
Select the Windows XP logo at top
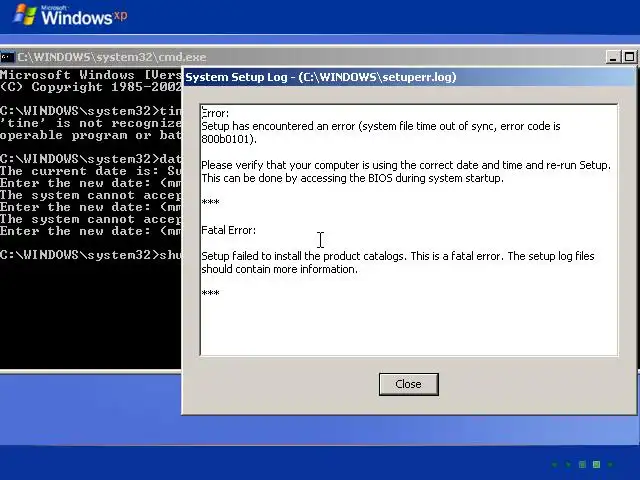[x=70, y=16]
